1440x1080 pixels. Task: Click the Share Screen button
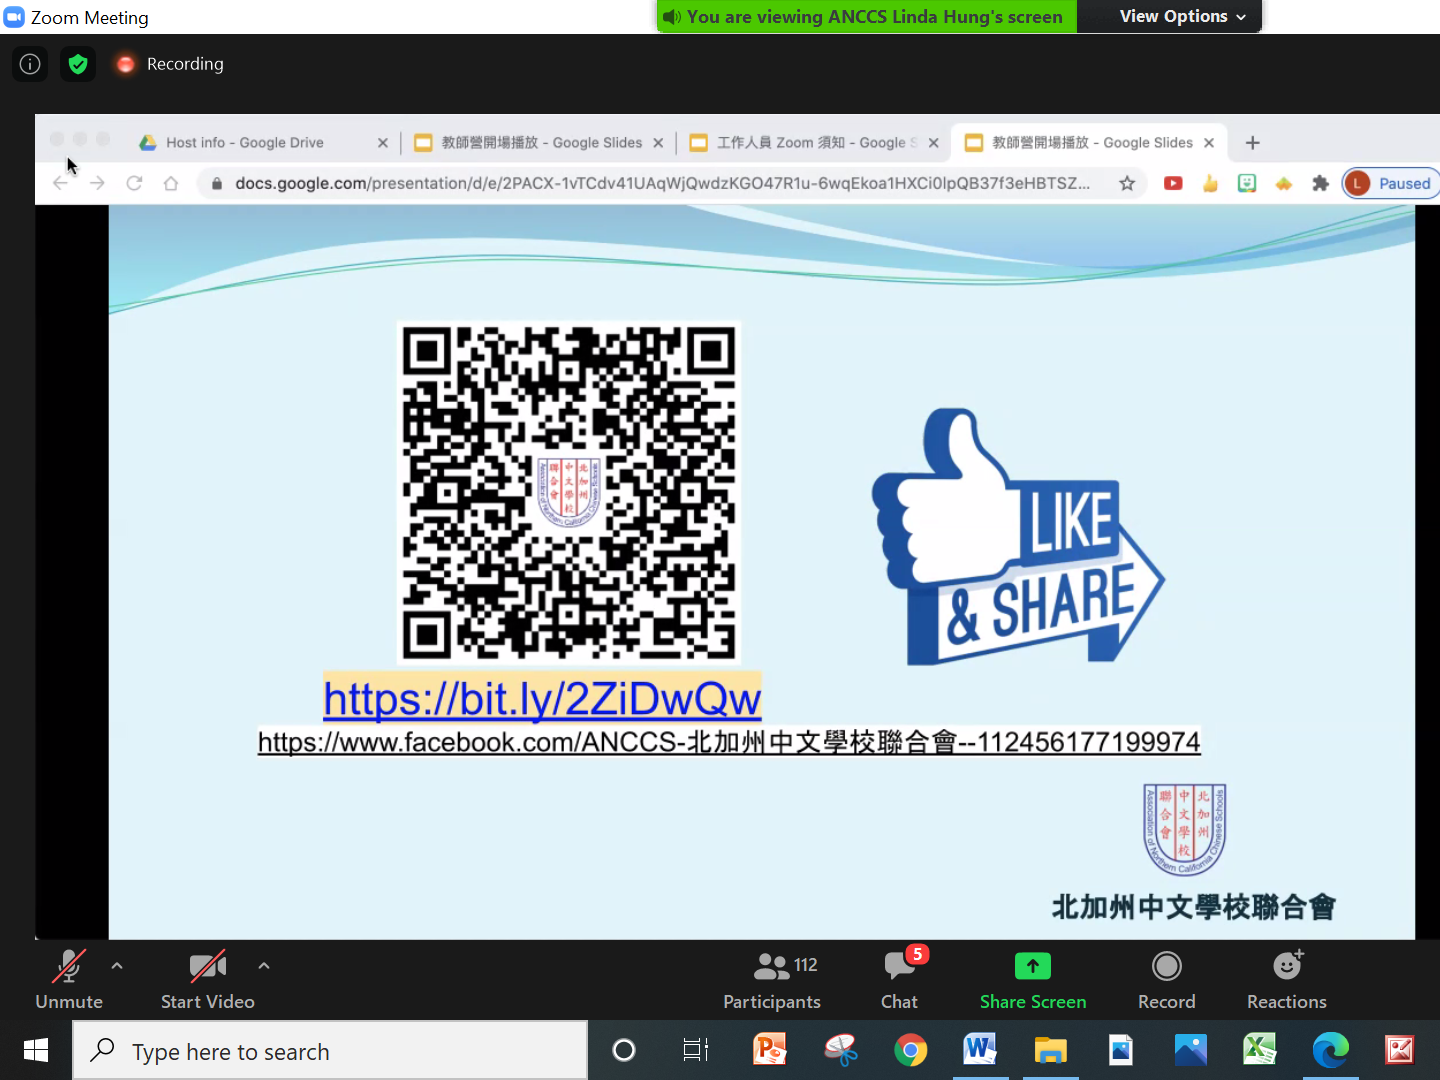tap(1032, 980)
